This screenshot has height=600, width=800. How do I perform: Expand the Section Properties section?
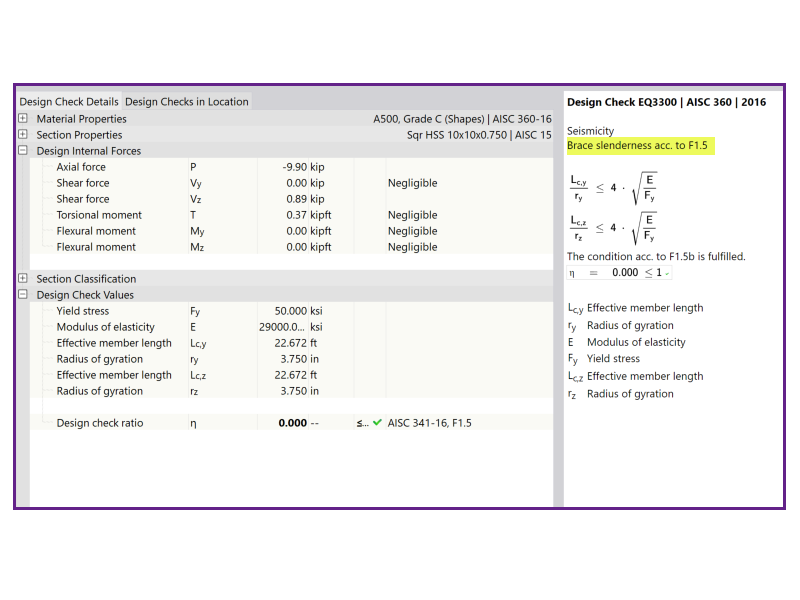(x=22, y=134)
